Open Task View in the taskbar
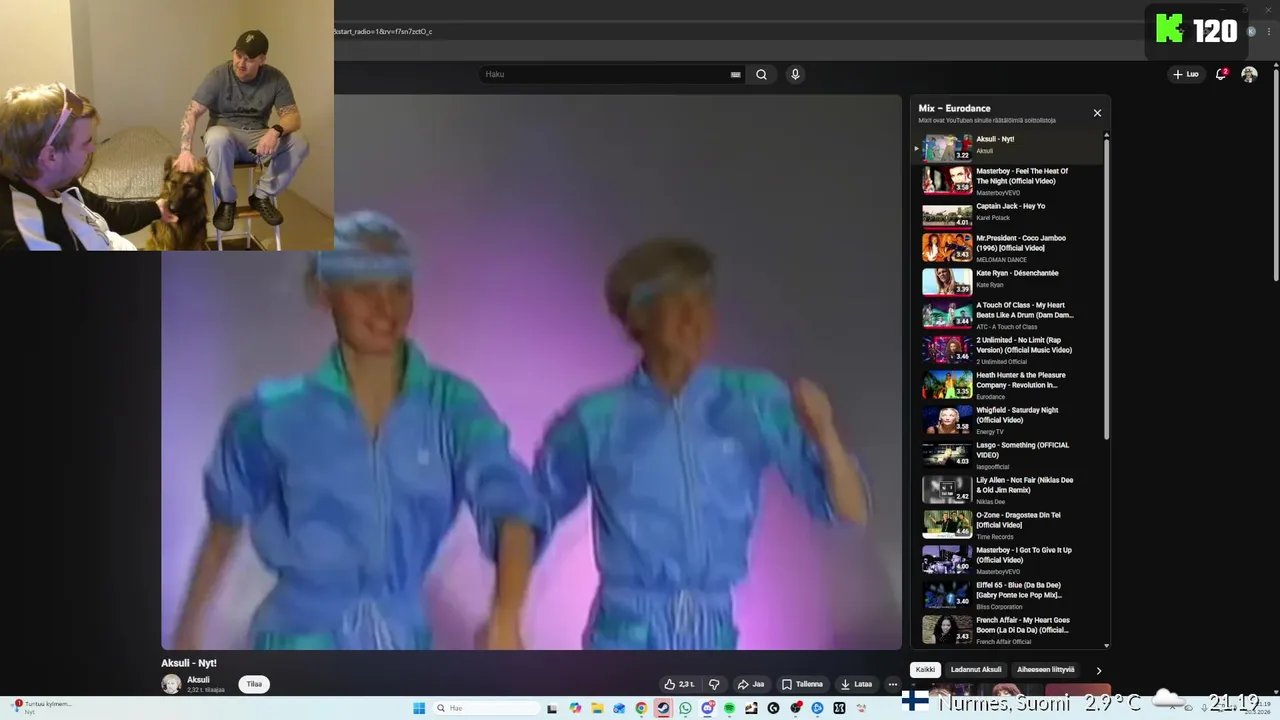 pos(552,708)
